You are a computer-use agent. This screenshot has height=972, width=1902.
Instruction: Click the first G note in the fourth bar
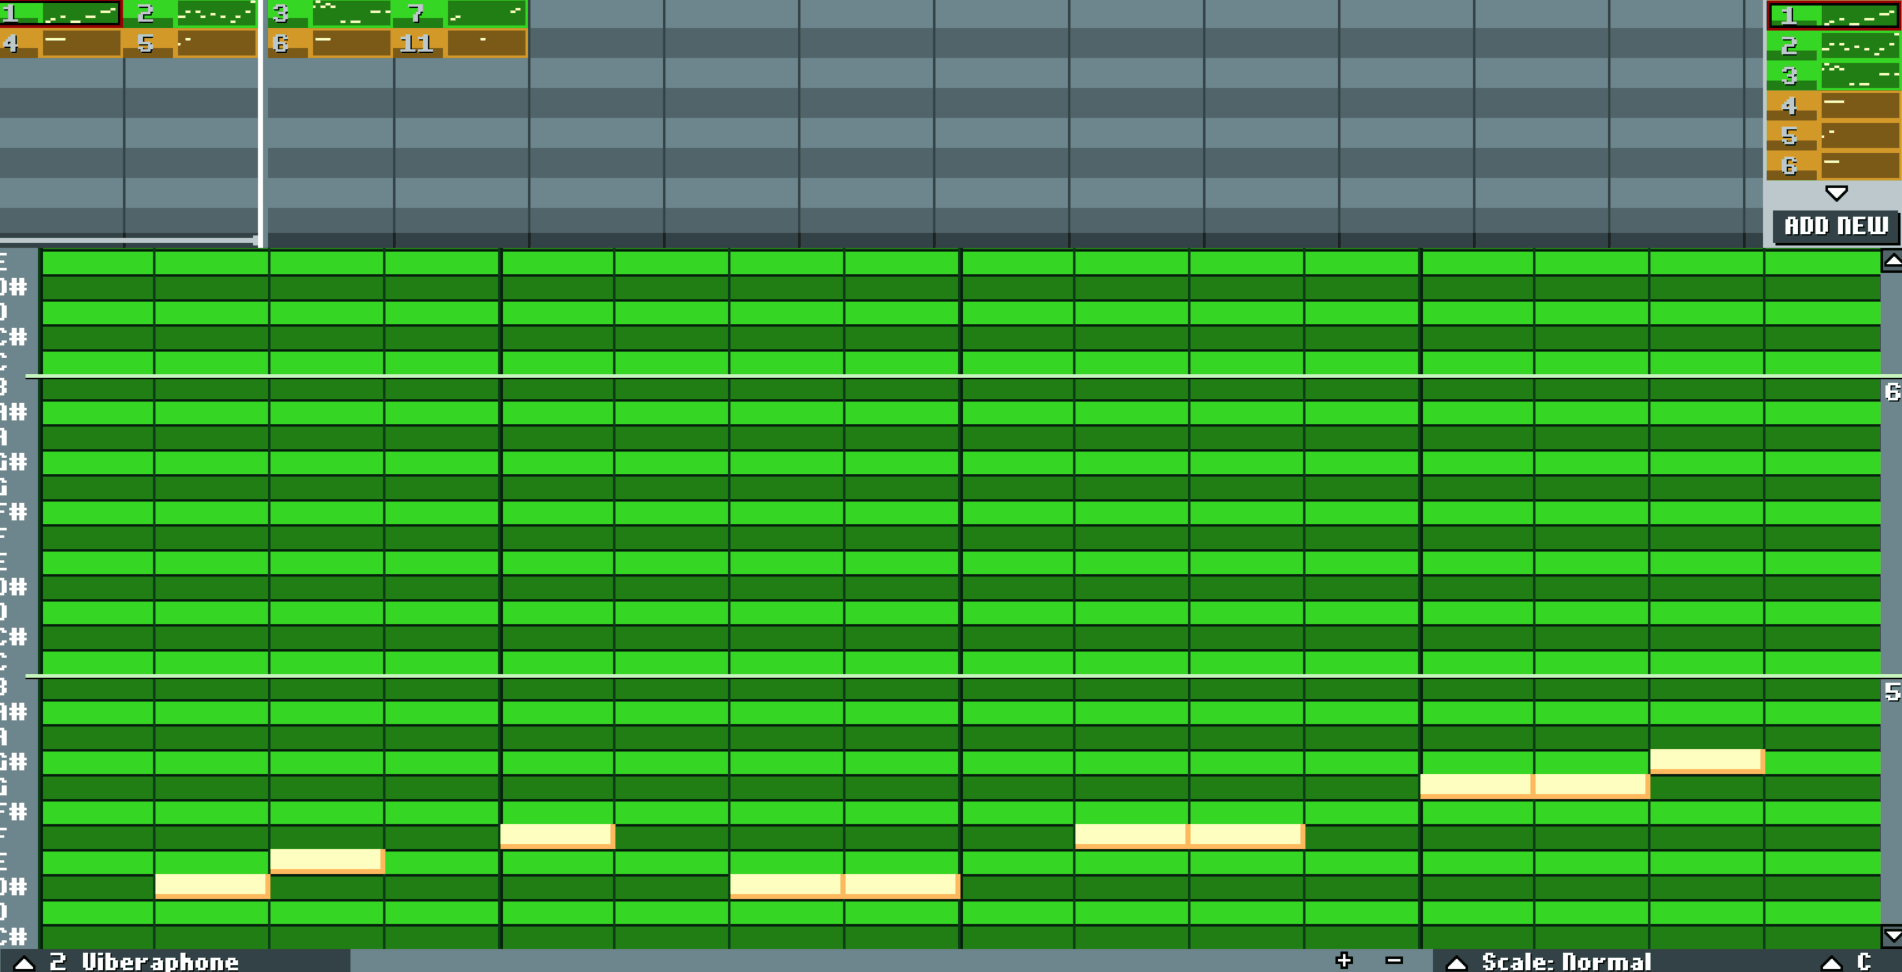[x=1476, y=786]
